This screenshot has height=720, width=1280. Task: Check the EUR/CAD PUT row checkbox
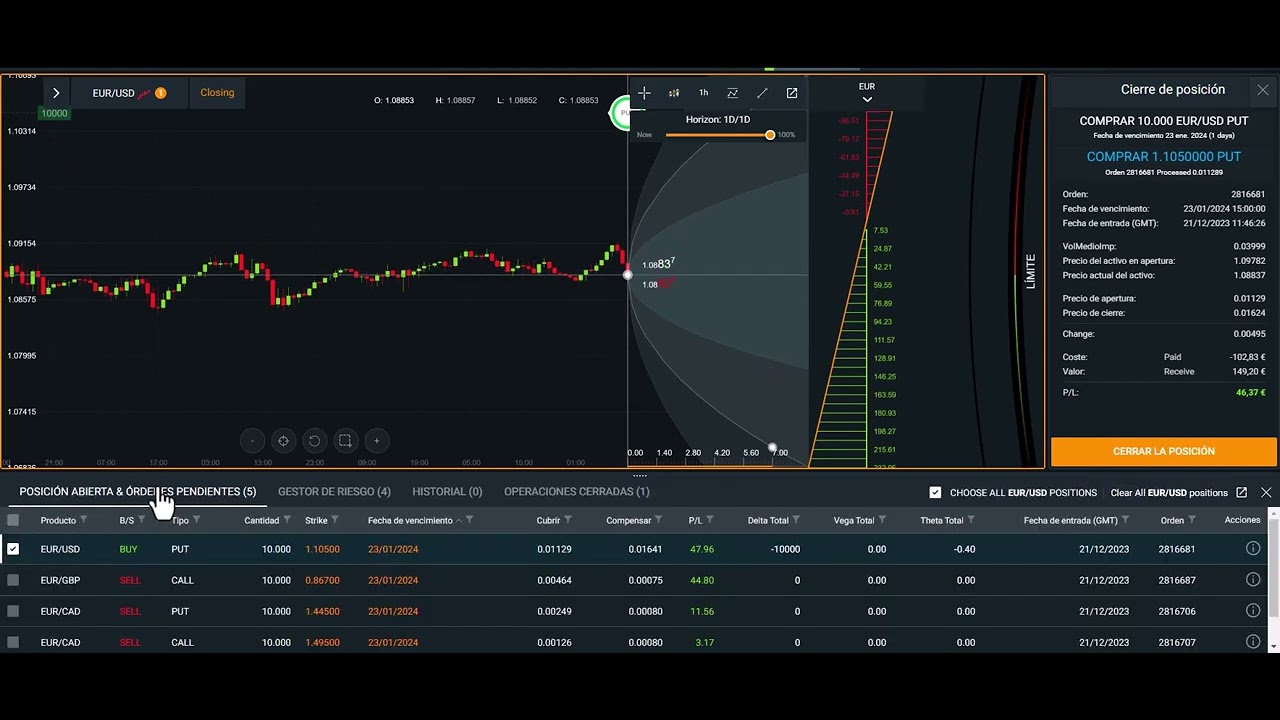(13, 611)
